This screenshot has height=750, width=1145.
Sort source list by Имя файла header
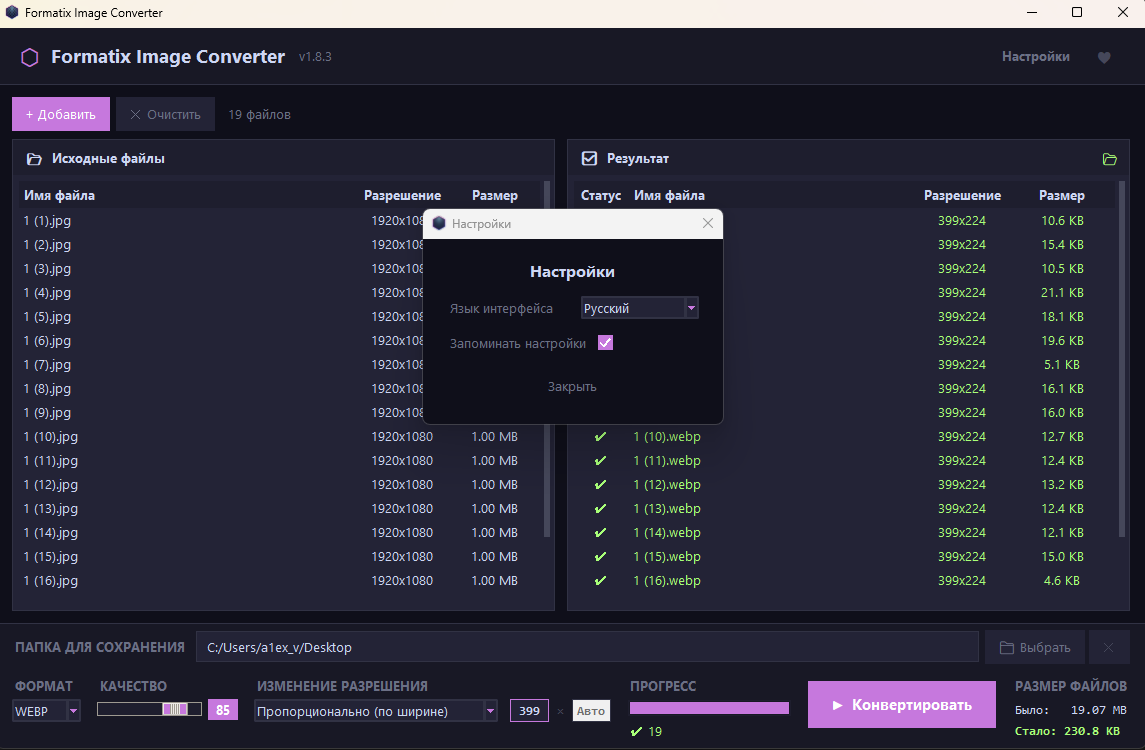point(59,196)
